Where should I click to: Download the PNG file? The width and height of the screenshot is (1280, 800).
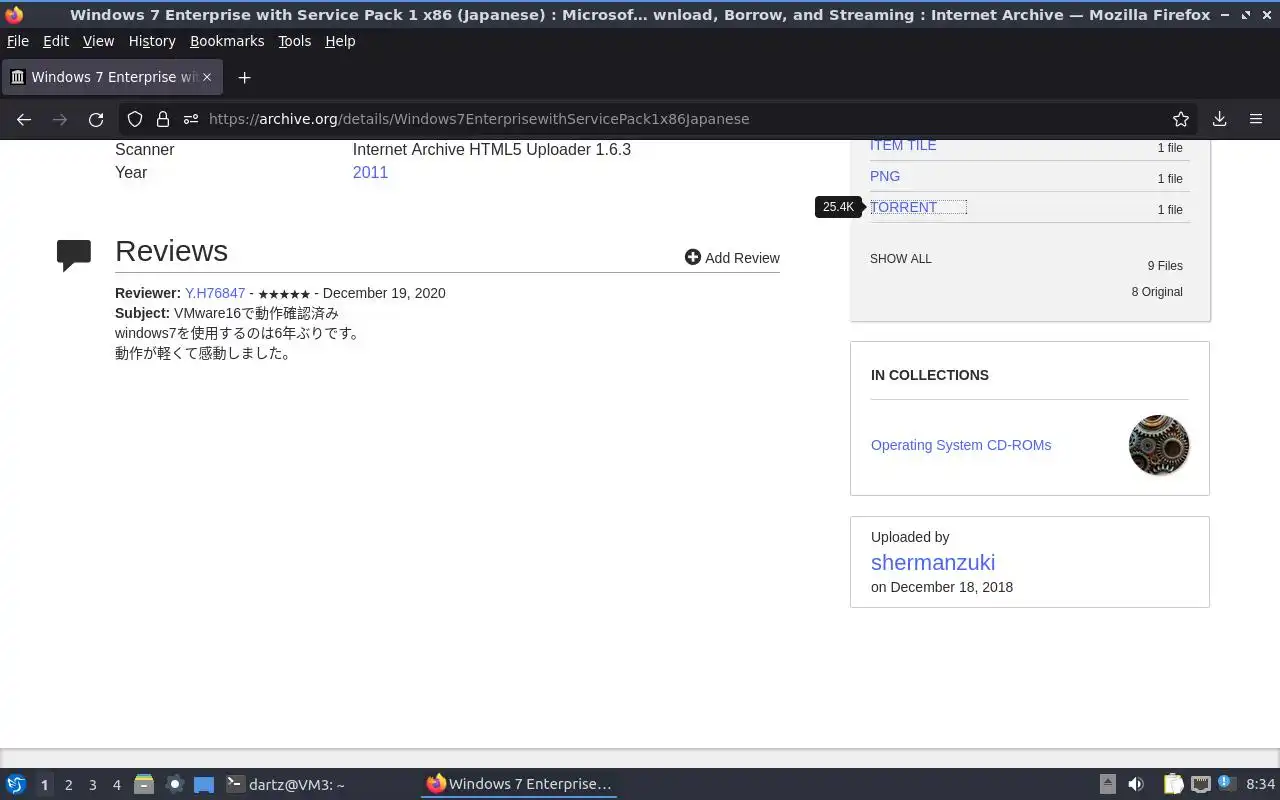tap(885, 176)
